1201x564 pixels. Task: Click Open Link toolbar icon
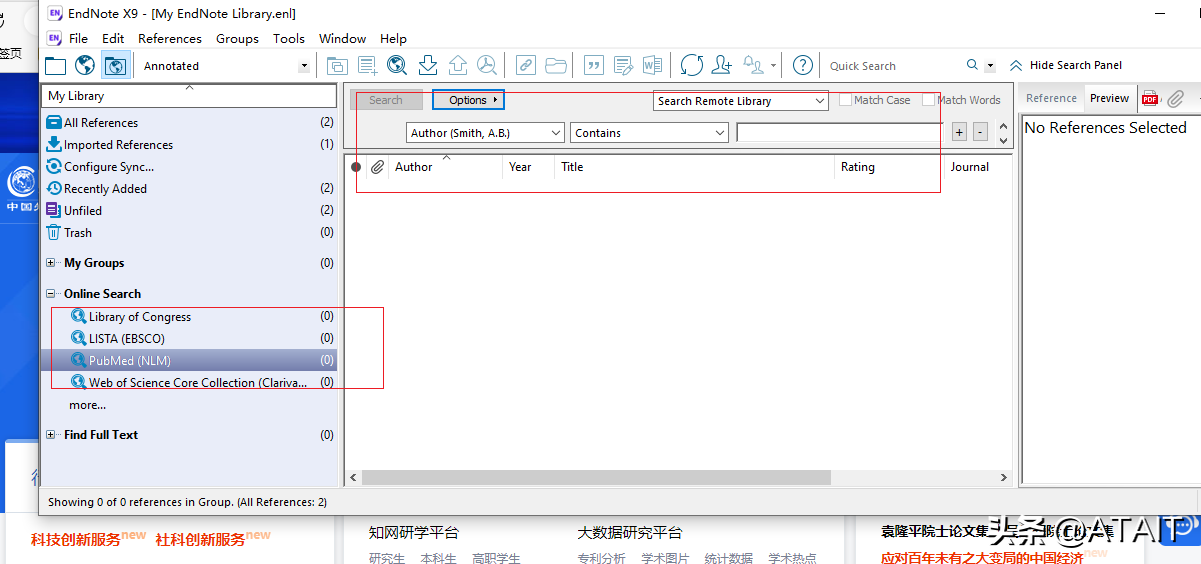pos(525,66)
